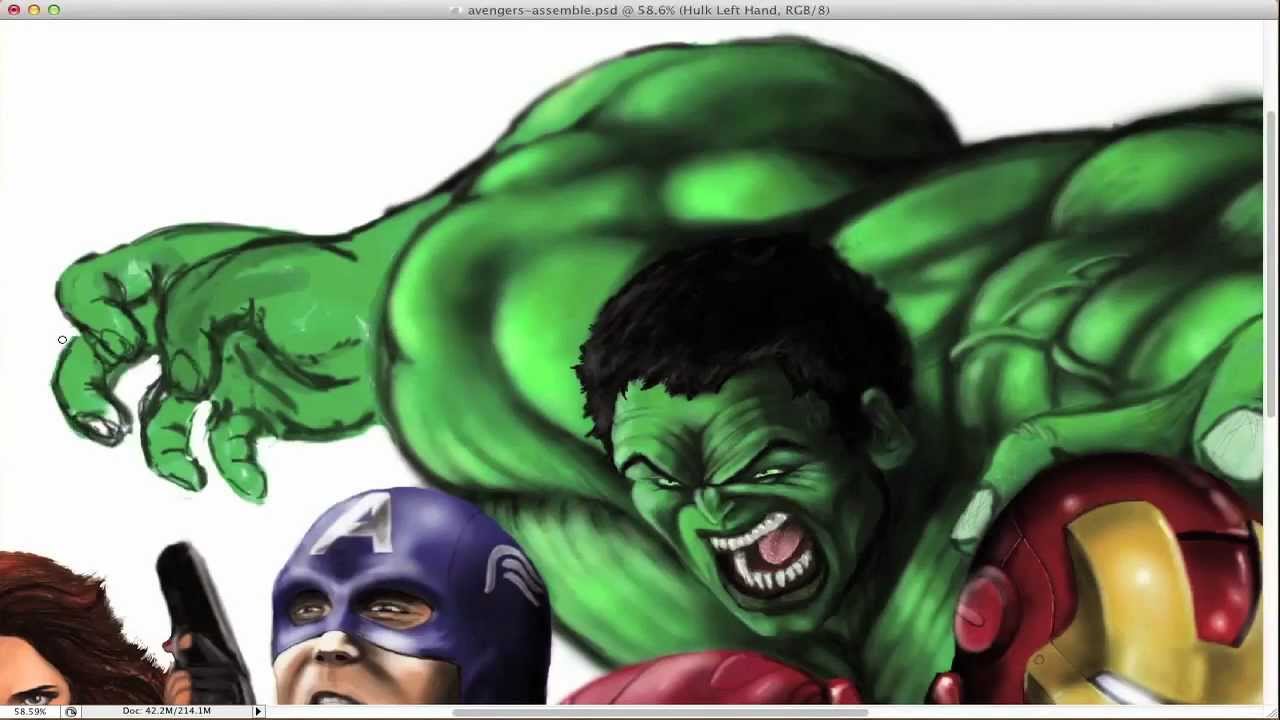The height and width of the screenshot is (720, 1280).
Task: Close the document with the red button
Action: click(x=14, y=10)
